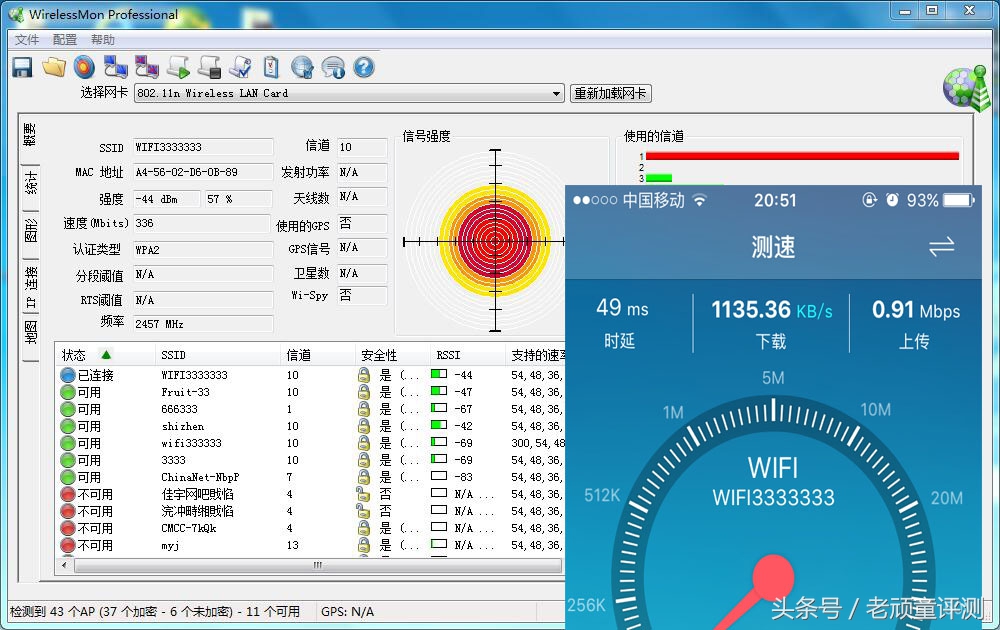
Task: Open the clipboard report icon
Action: pyautogui.click(x=270, y=67)
